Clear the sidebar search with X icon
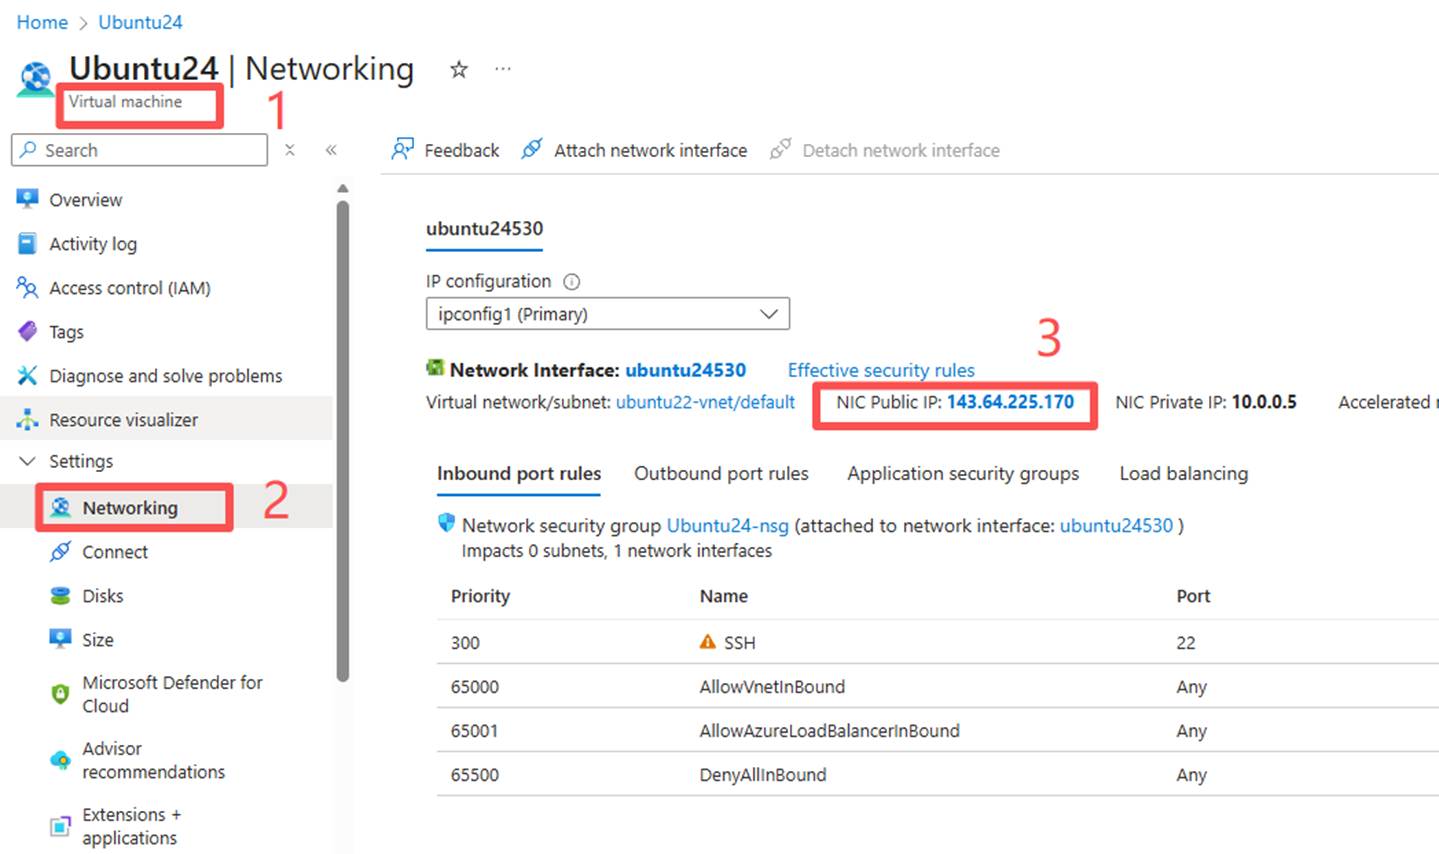Viewport: 1439px width, 854px height. tap(290, 150)
